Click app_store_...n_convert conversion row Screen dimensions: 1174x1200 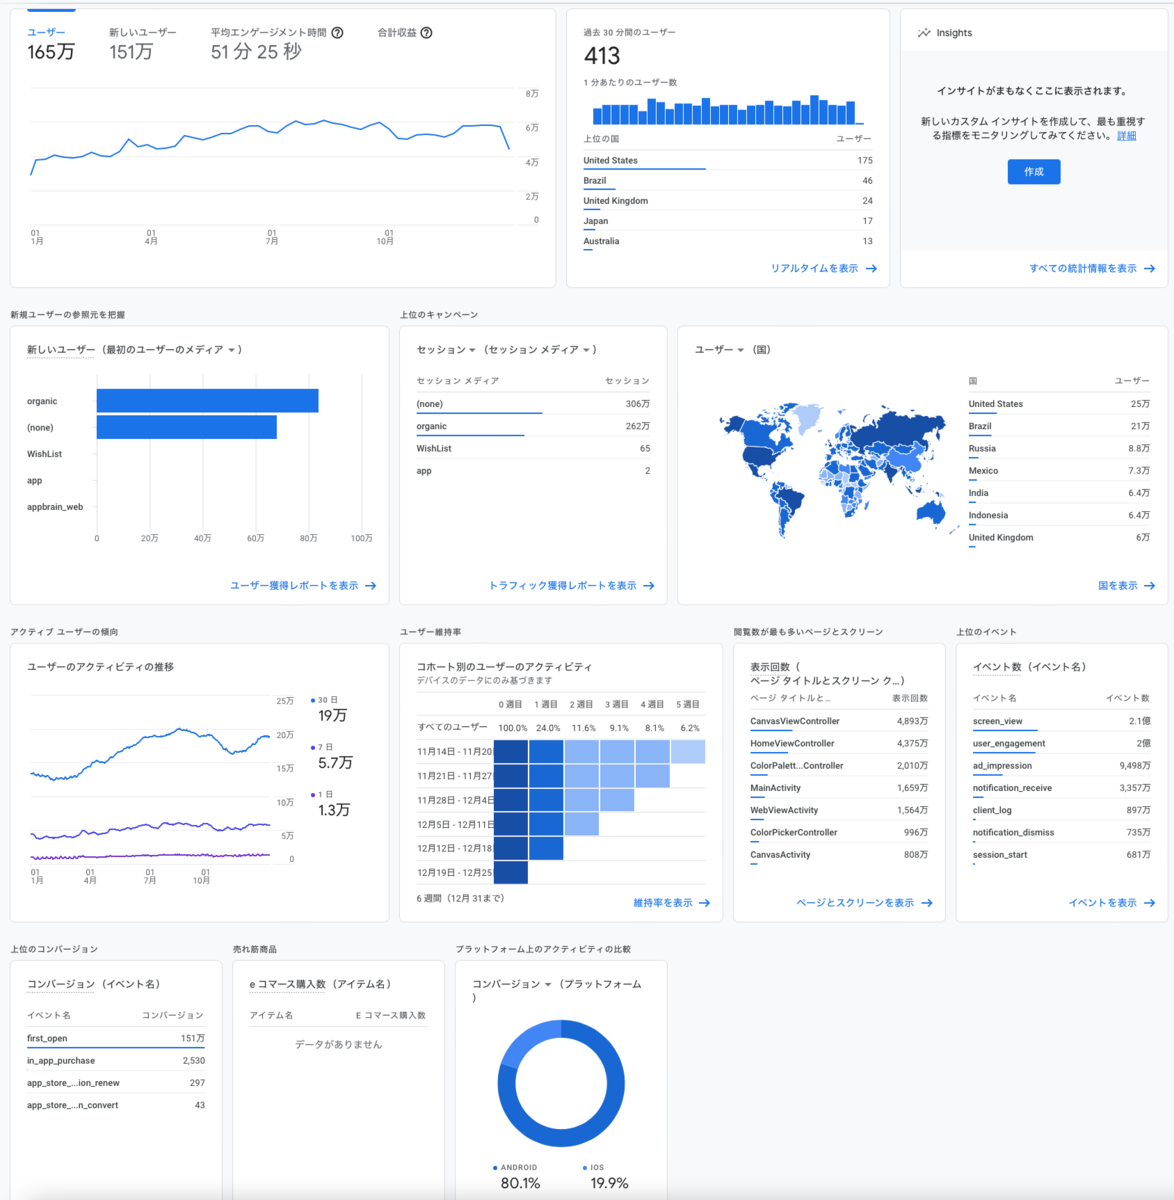pyautogui.click(x=116, y=1106)
